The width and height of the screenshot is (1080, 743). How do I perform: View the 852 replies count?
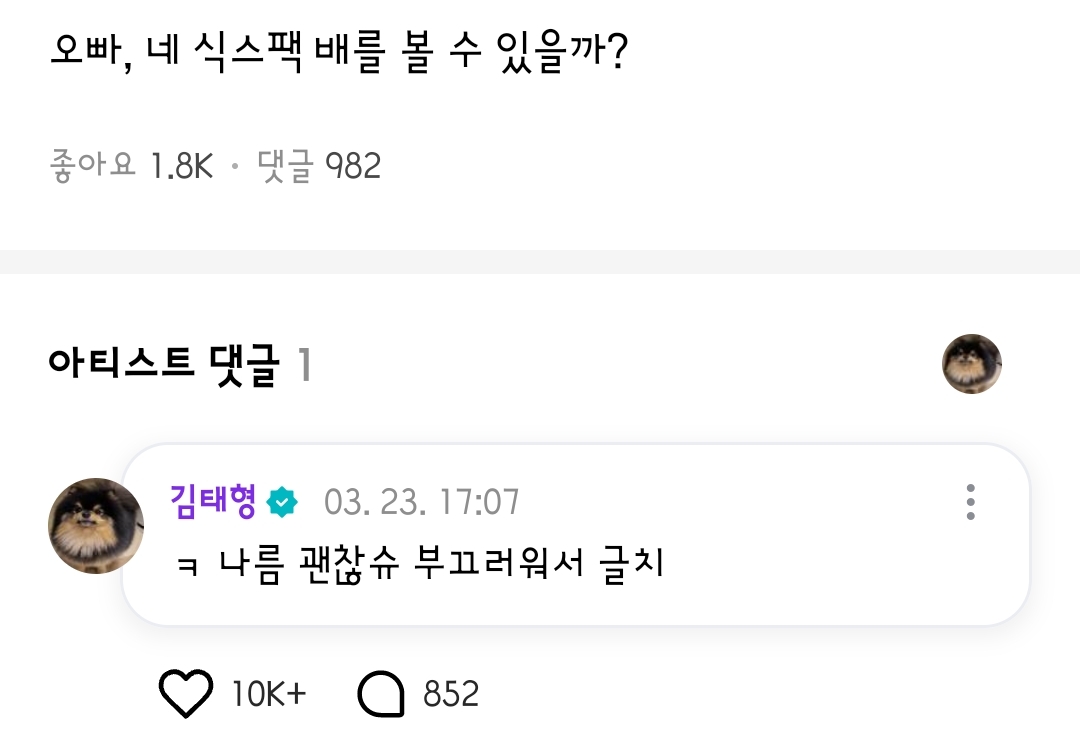click(451, 693)
